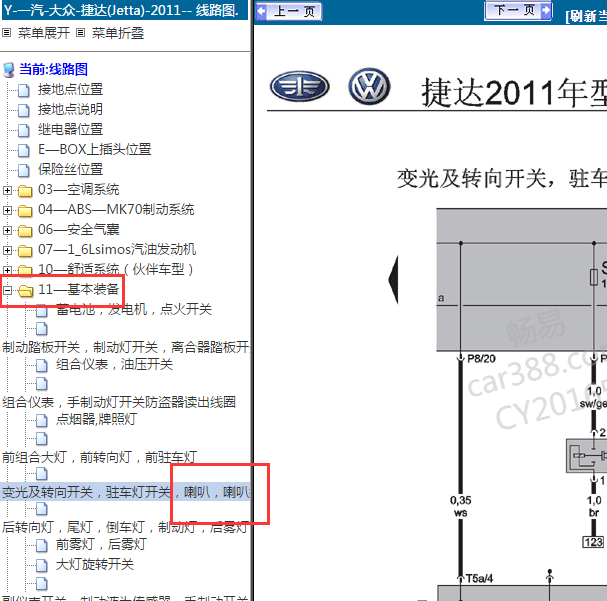Viewport: 607px width, 601px height.
Task: Open 前雾灯，后雾灯 diagram
Action: coord(101,544)
